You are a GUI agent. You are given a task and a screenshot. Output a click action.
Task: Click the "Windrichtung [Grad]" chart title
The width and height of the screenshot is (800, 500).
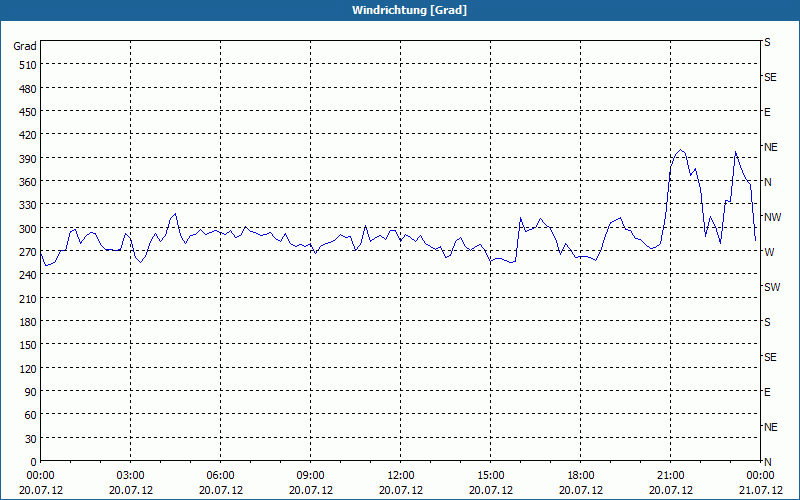[x=409, y=10]
